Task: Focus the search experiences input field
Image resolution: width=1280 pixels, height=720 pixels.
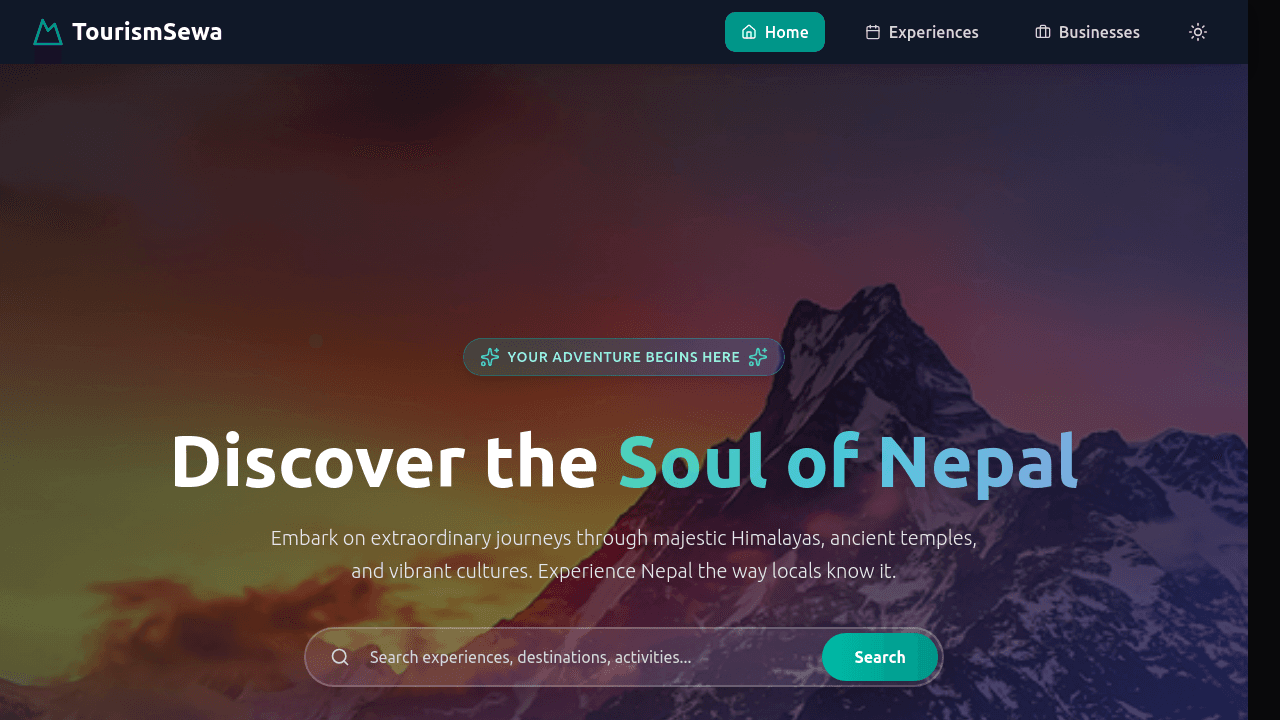Action: [590, 657]
